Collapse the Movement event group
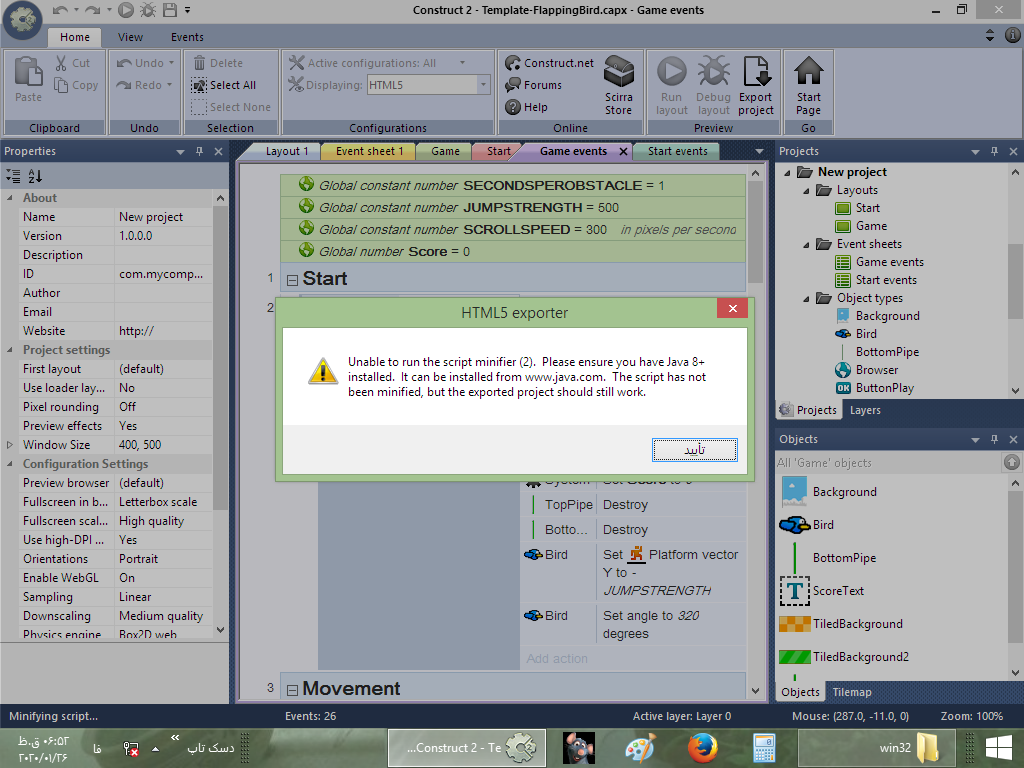Viewport: 1024px width, 768px height. click(293, 690)
